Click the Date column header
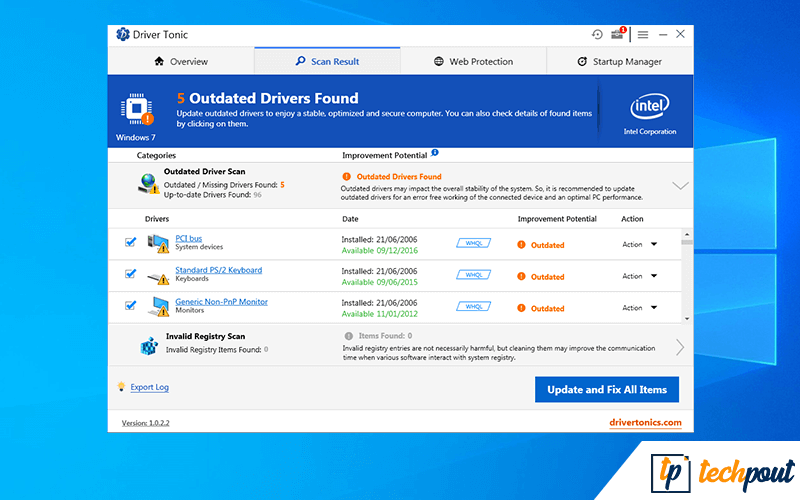Image resolution: width=800 pixels, height=500 pixels. click(x=350, y=219)
